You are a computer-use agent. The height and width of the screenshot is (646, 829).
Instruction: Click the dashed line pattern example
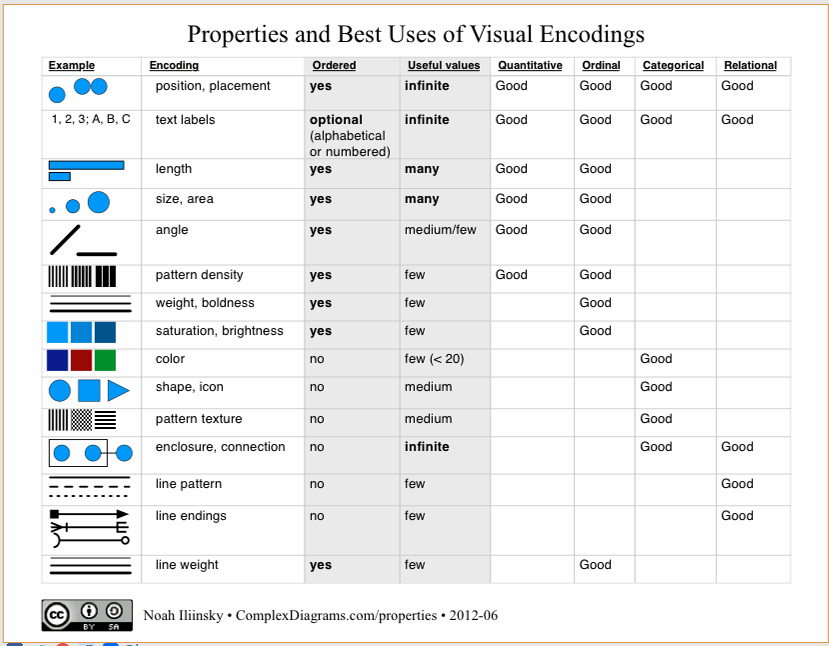point(89,486)
